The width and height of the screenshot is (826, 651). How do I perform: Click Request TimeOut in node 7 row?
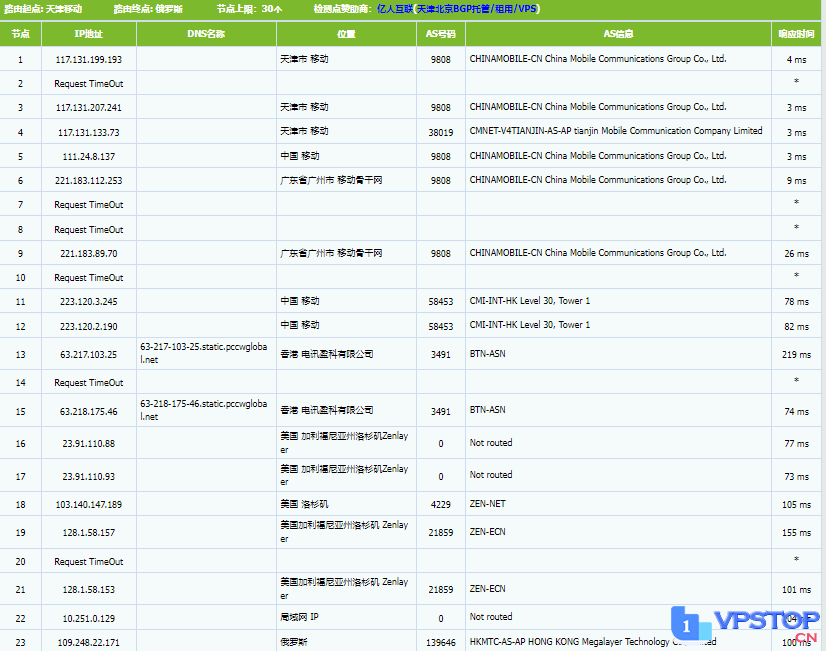pyautogui.click(x=88, y=205)
